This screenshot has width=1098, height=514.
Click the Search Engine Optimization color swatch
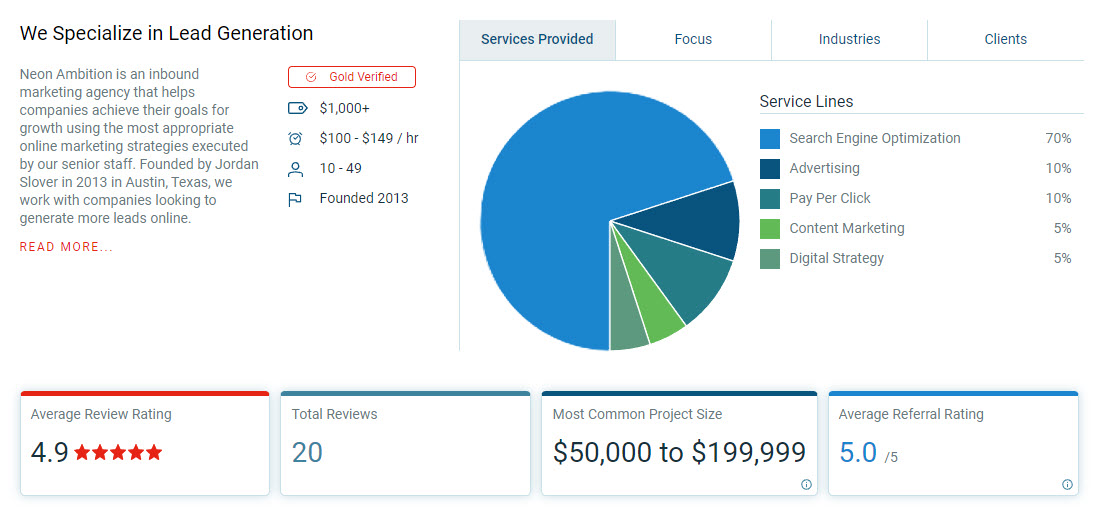pyautogui.click(x=769, y=139)
